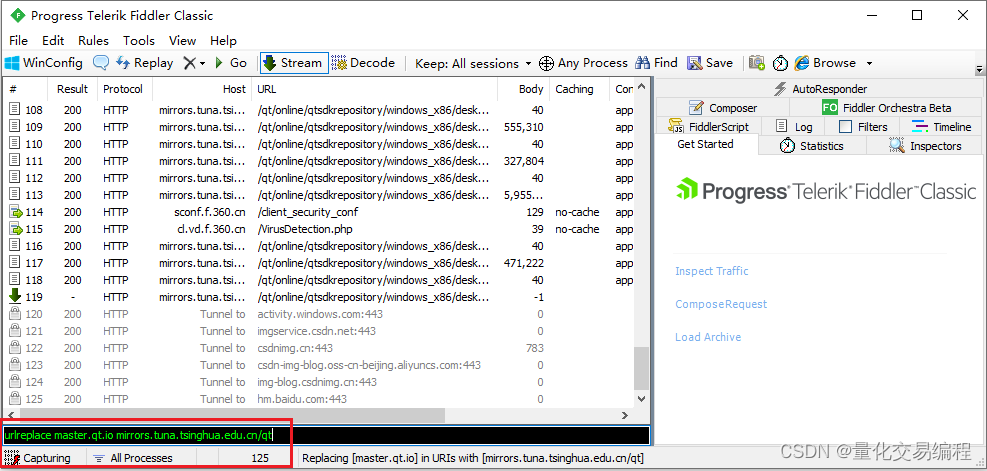Select the Get Started tab
The image size is (987, 471).
pos(706,144)
